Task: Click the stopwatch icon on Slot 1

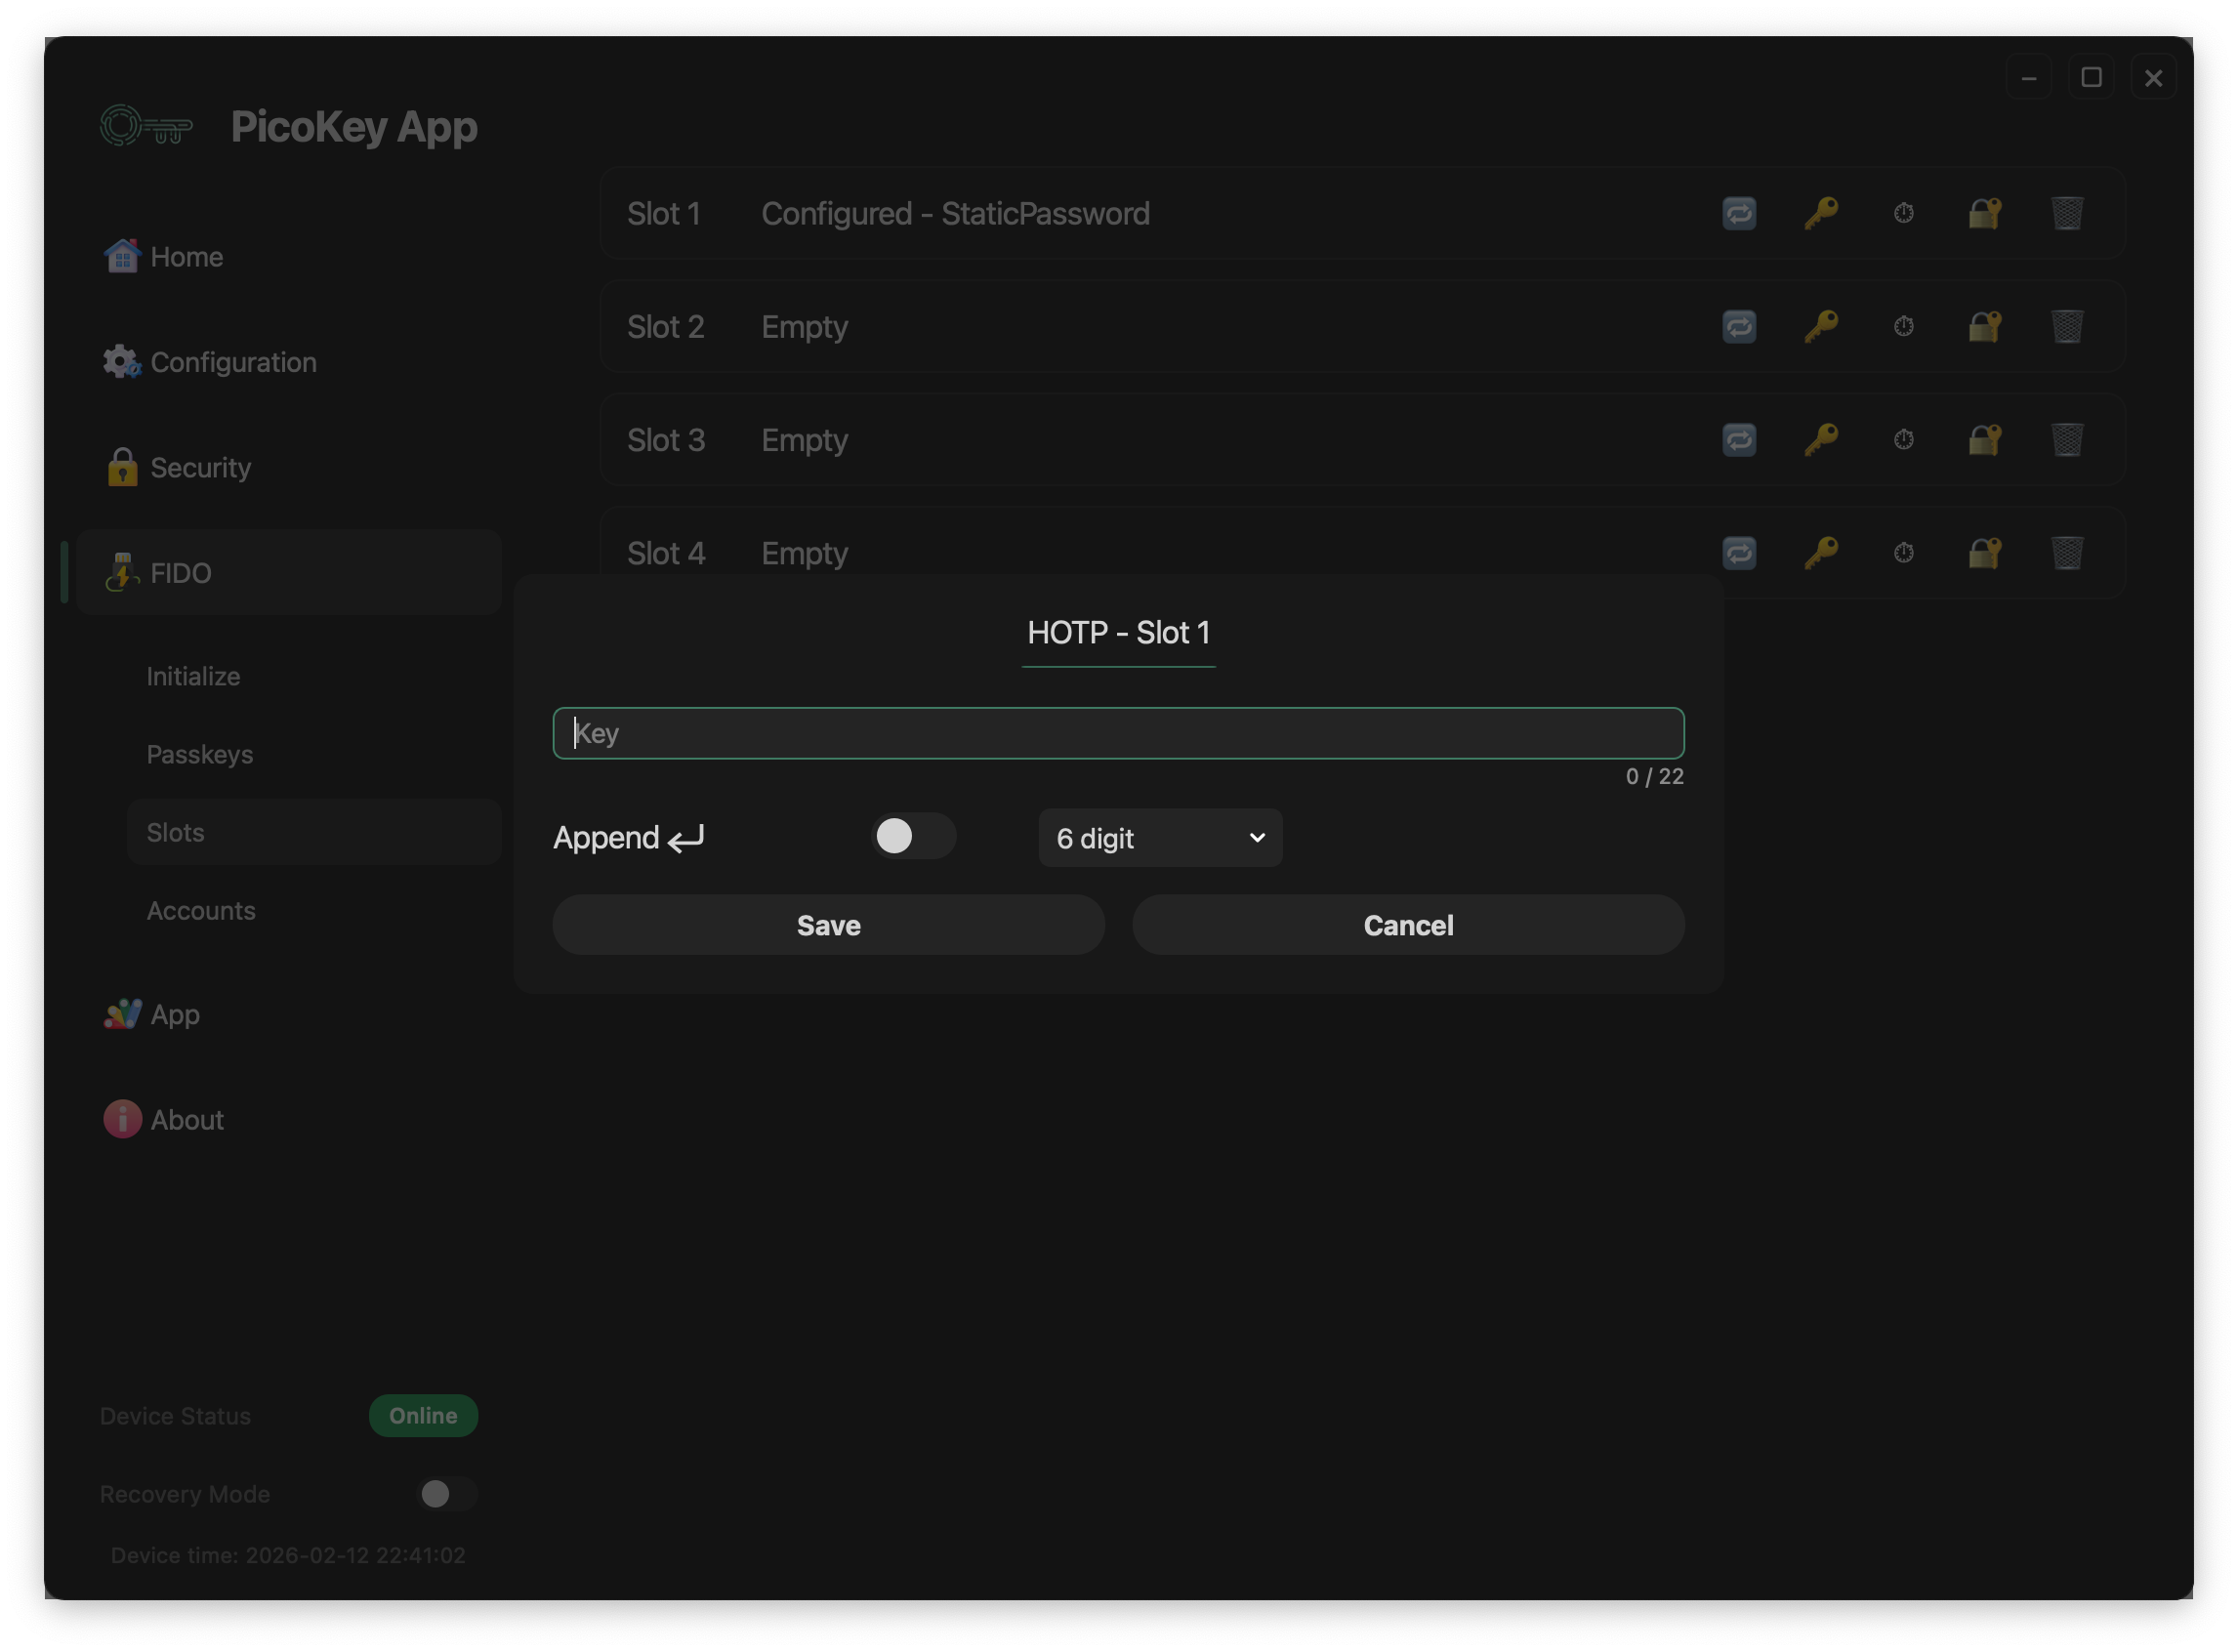Action: (x=1904, y=213)
